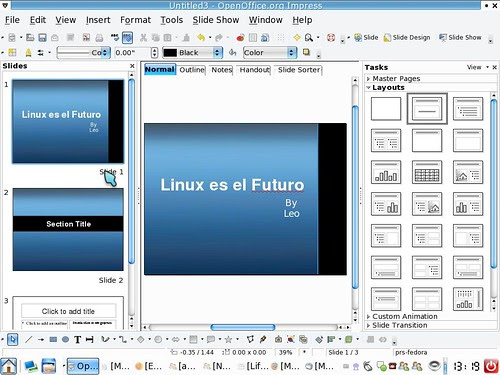Select the Line drawing tool
Screen dimensions: 500x375
tap(29, 340)
